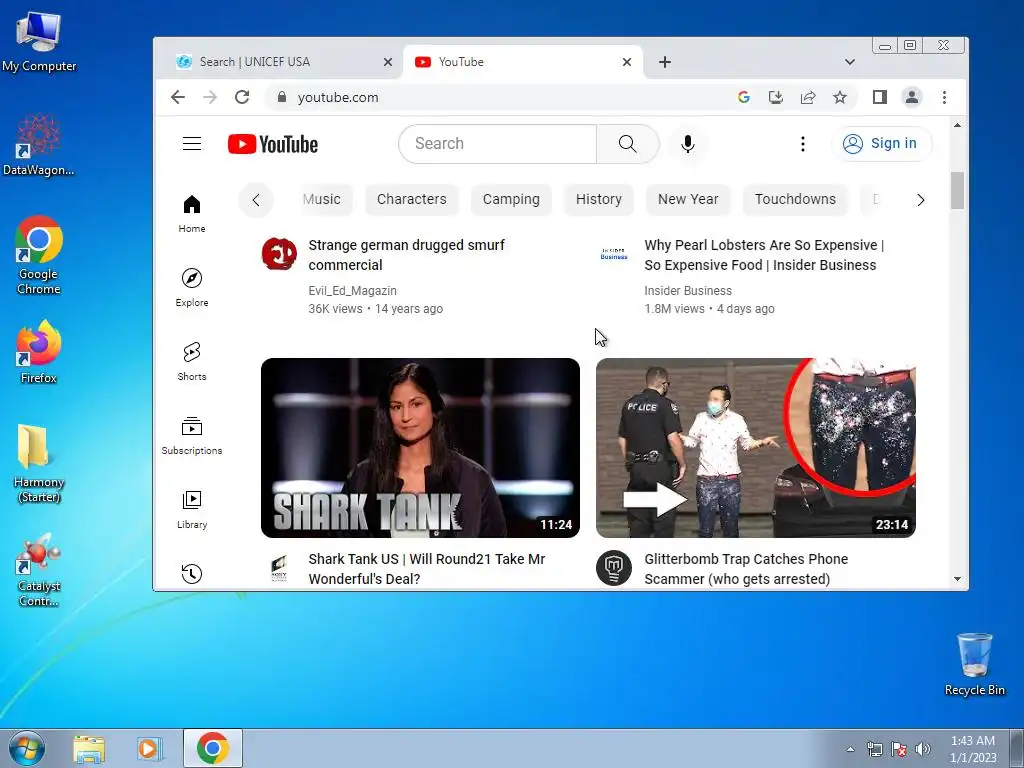The height and width of the screenshot is (768, 1024).
Task: Click the YouTube Search input field
Action: pos(498,144)
